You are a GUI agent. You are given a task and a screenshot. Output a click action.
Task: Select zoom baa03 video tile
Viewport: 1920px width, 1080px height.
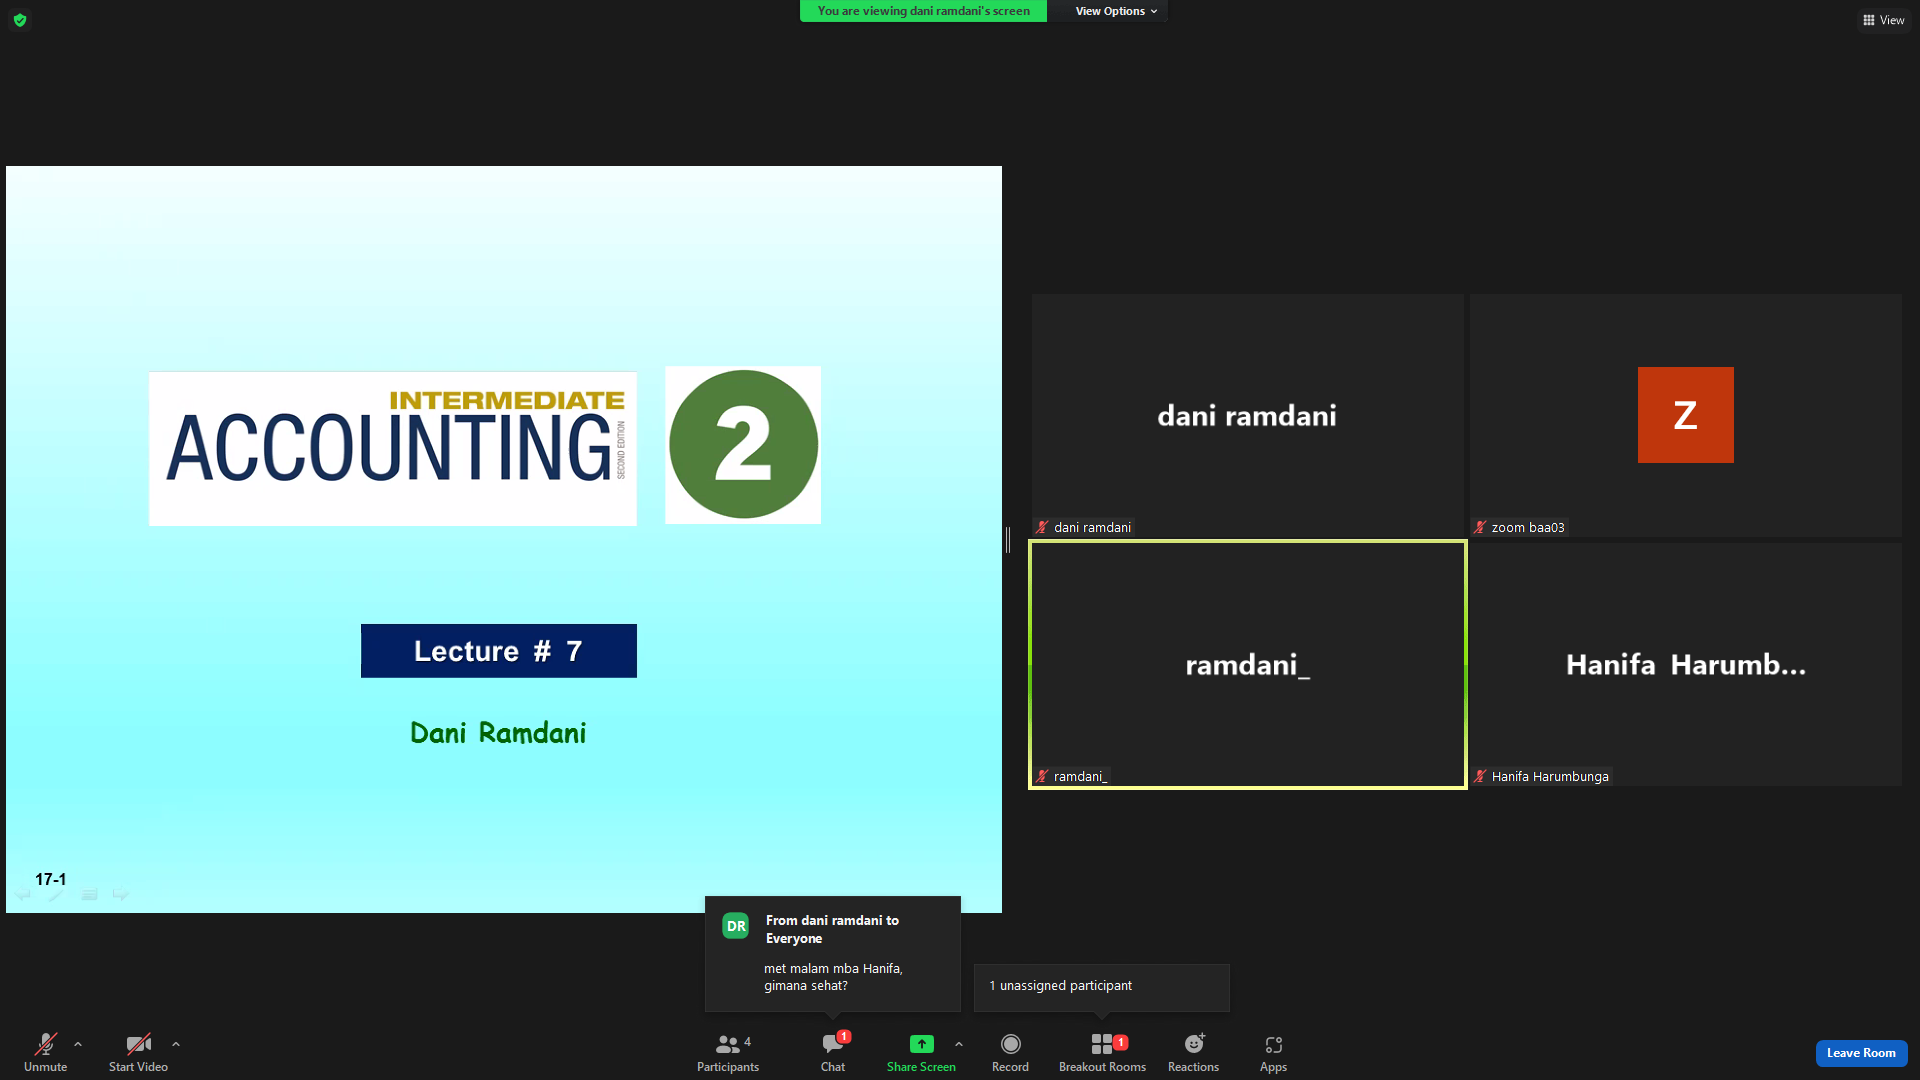point(1686,415)
